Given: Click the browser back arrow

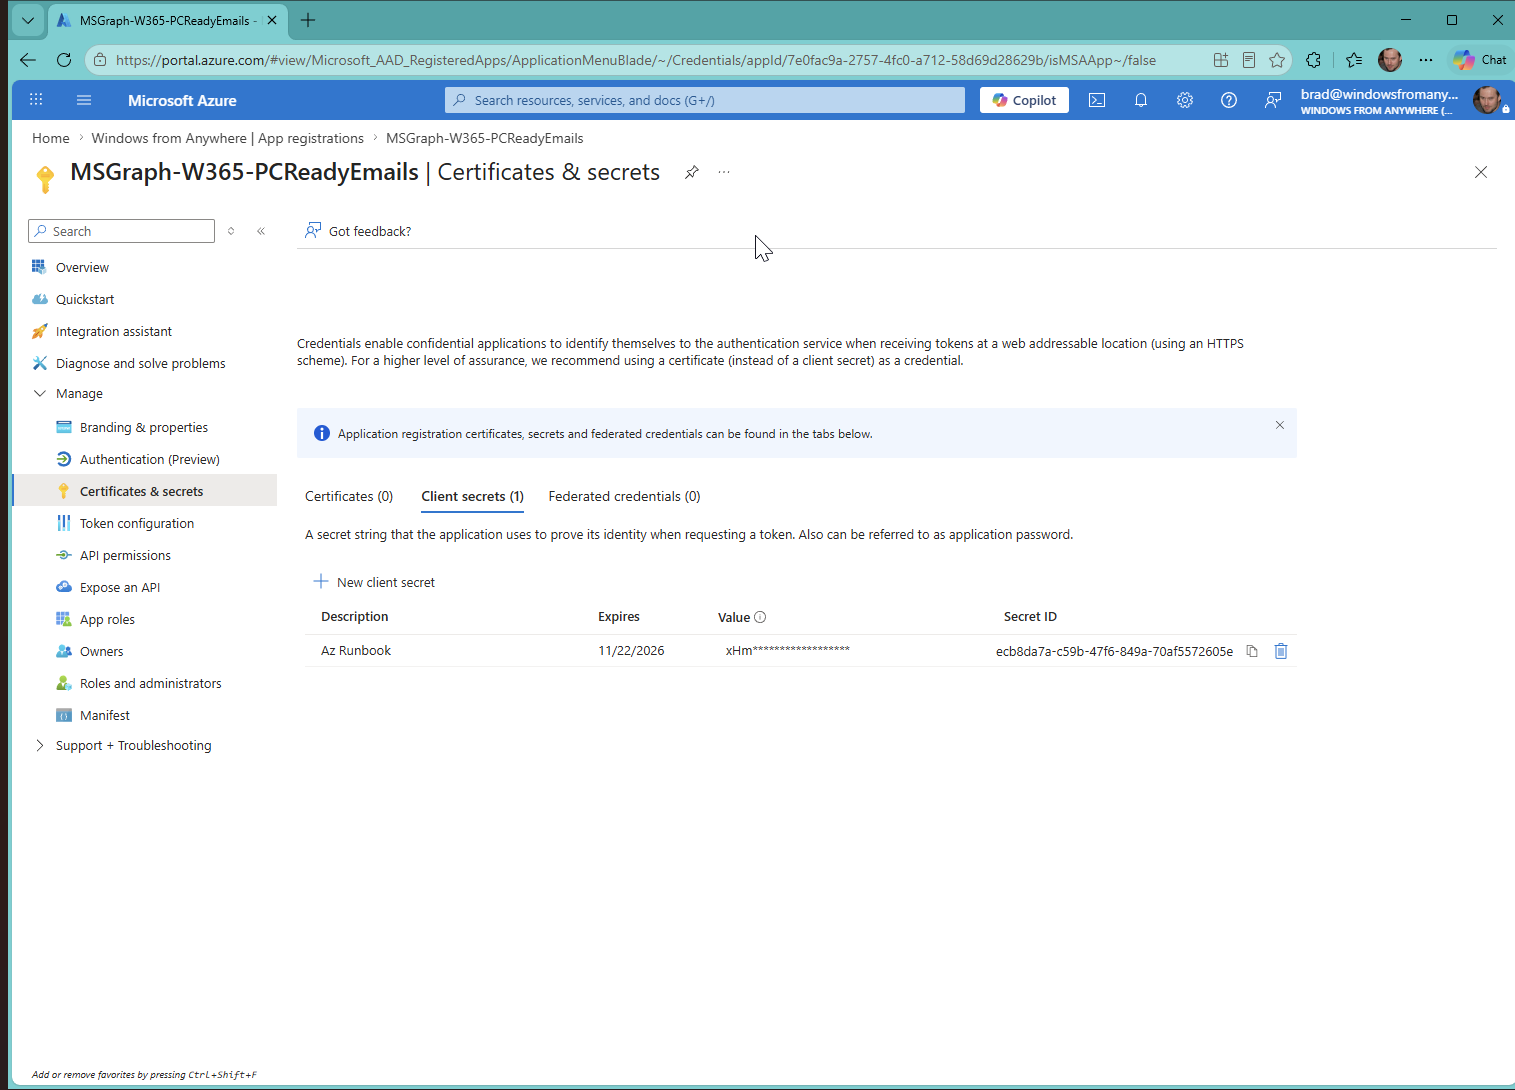Looking at the screenshot, I should coord(28,60).
